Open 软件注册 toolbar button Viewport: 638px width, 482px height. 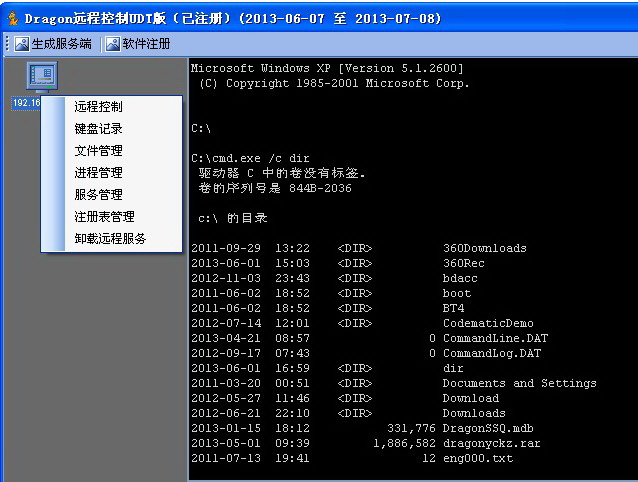[138, 44]
